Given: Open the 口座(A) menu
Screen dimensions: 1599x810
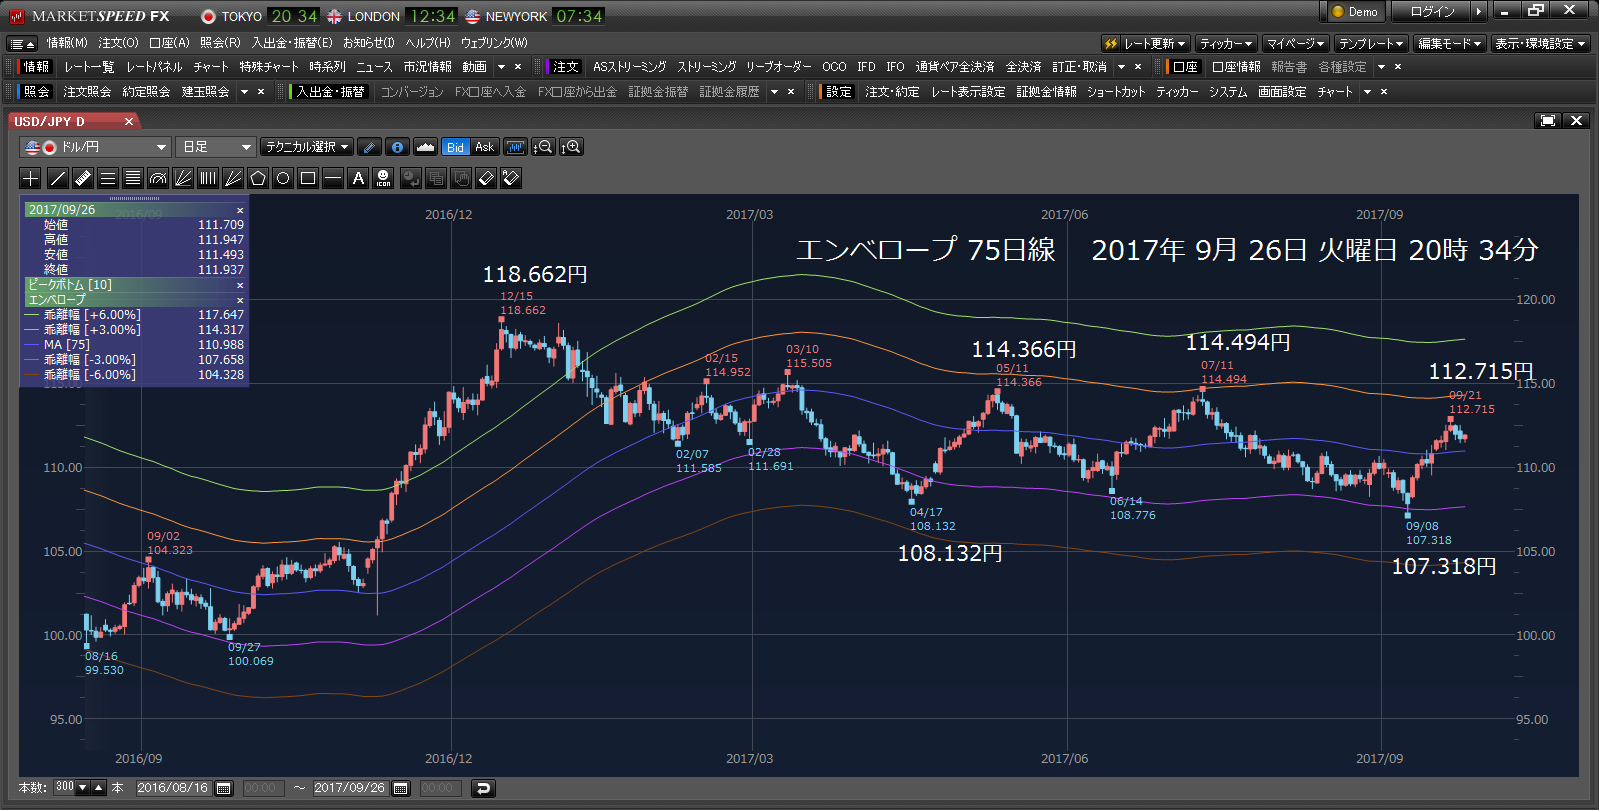Looking at the screenshot, I should click(169, 43).
